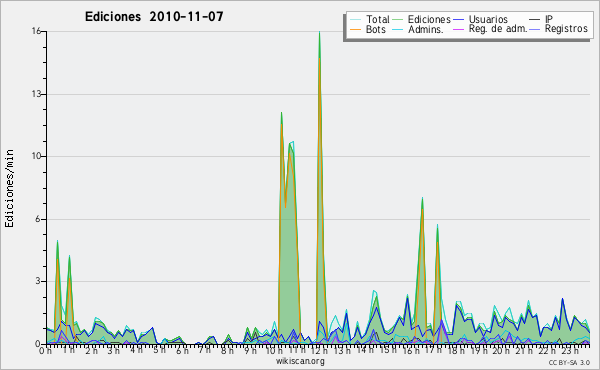Click the 'CC BY-SA 3.0' license text
Viewport: 600px width, 370px height.
pyautogui.click(x=569, y=363)
